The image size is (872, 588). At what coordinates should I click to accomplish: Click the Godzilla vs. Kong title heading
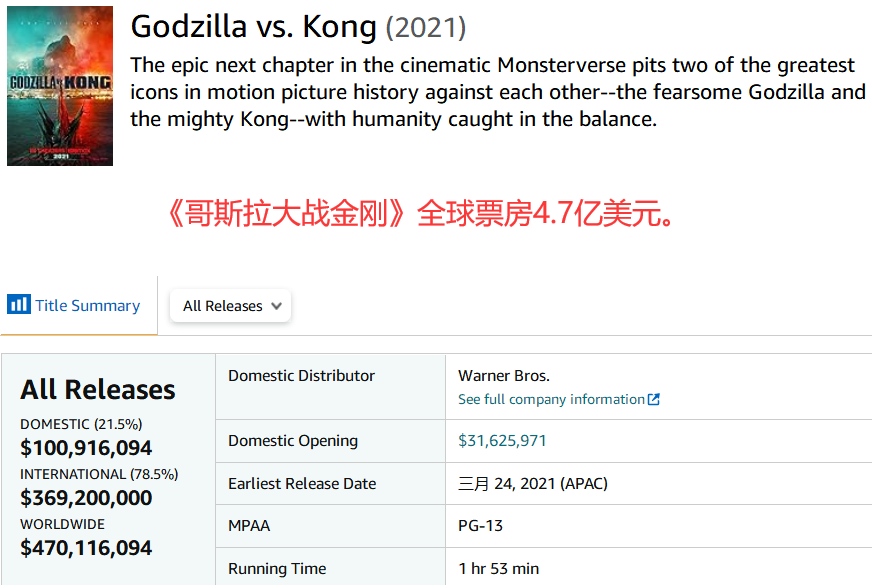point(254,27)
